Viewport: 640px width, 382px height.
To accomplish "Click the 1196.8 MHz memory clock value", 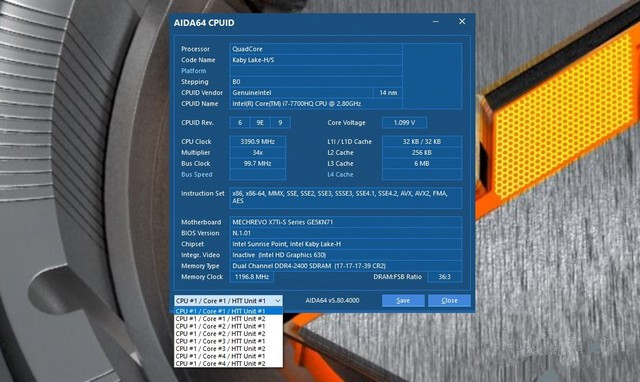I will (252, 277).
